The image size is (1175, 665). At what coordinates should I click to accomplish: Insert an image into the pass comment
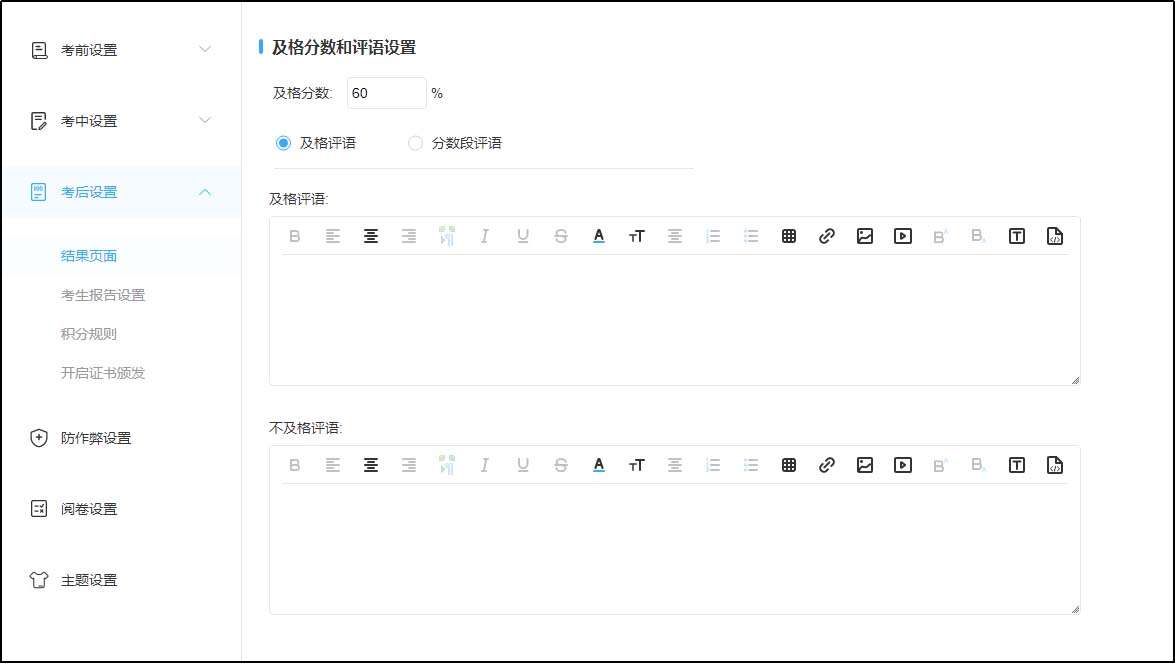pos(864,236)
